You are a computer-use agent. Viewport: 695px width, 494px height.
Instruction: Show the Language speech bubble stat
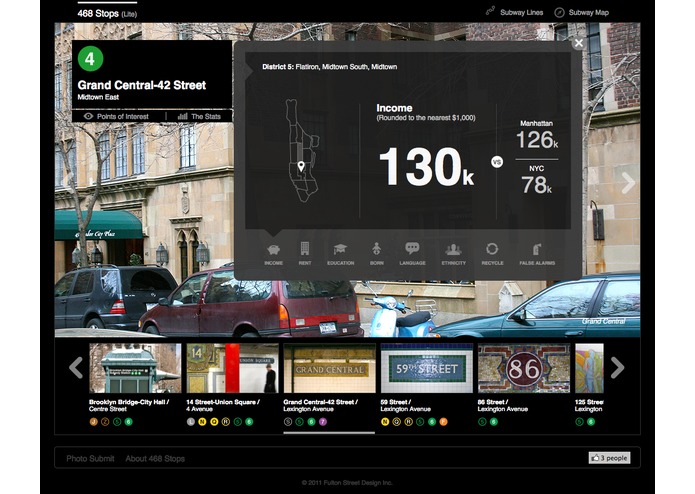pos(412,248)
